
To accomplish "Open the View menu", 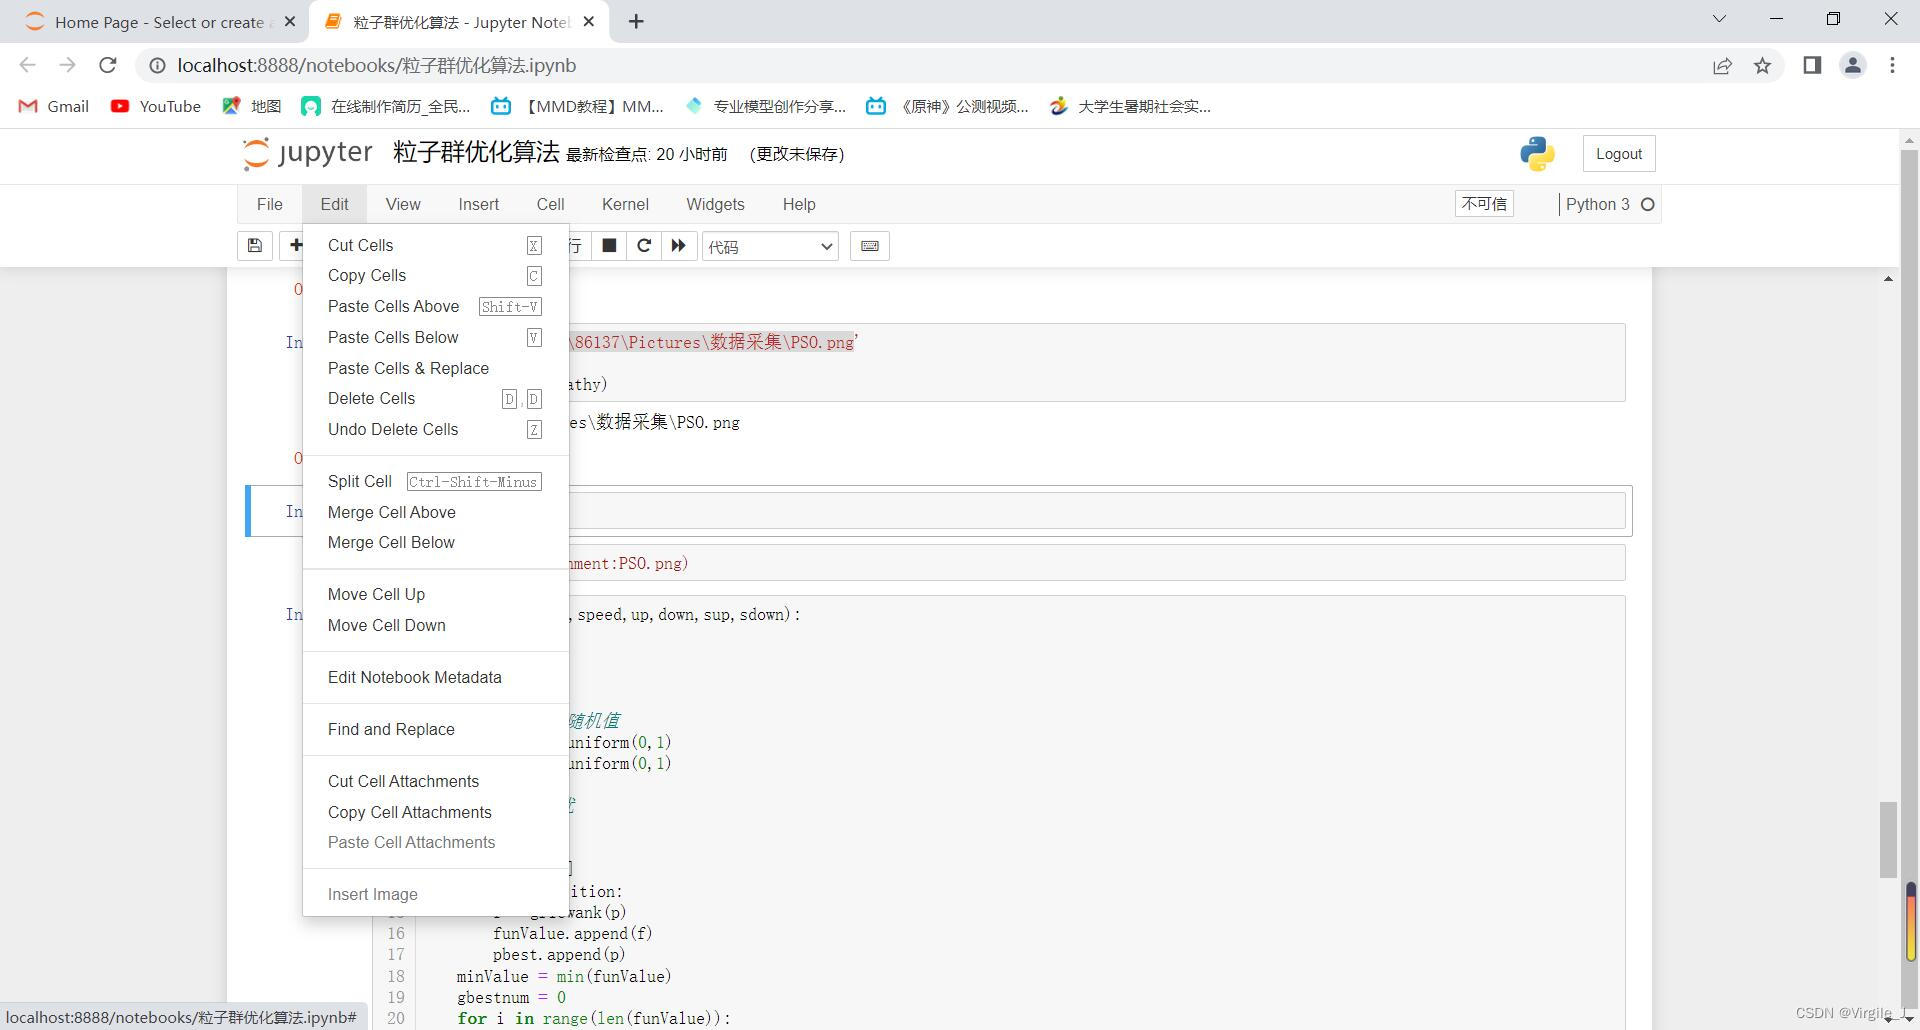I will click(x=403, y=204).
